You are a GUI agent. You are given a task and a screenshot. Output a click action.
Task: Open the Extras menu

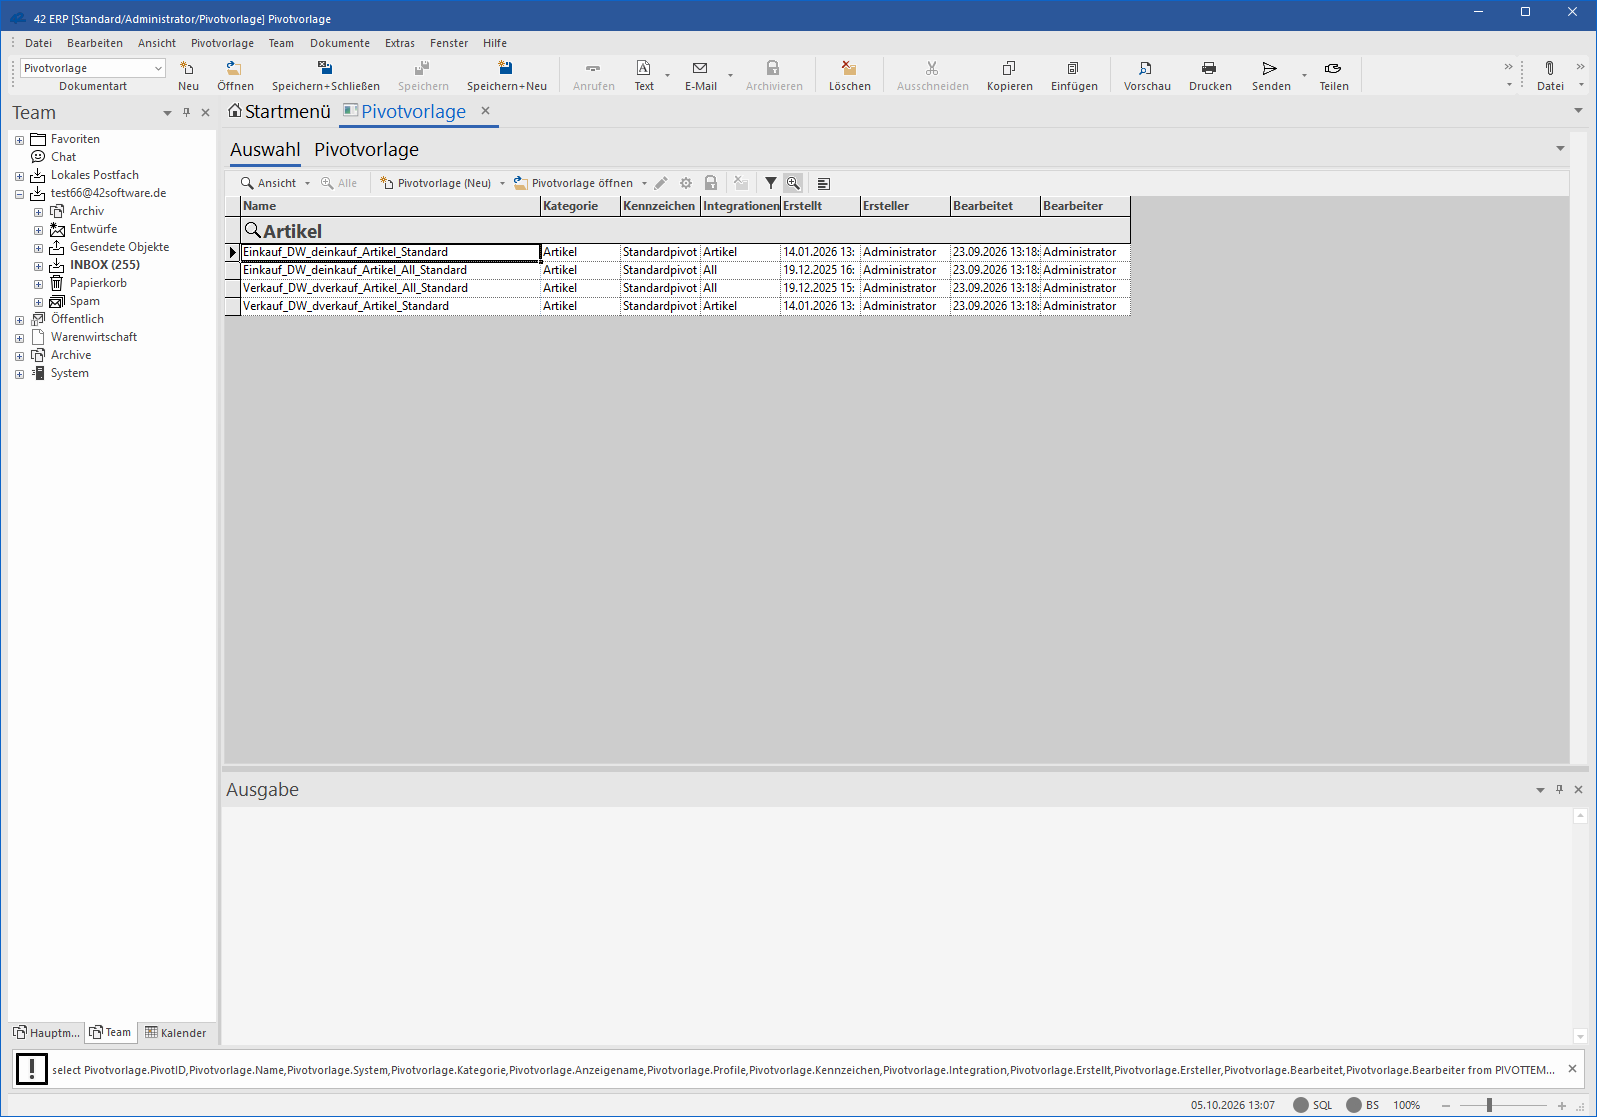[399, 43]
